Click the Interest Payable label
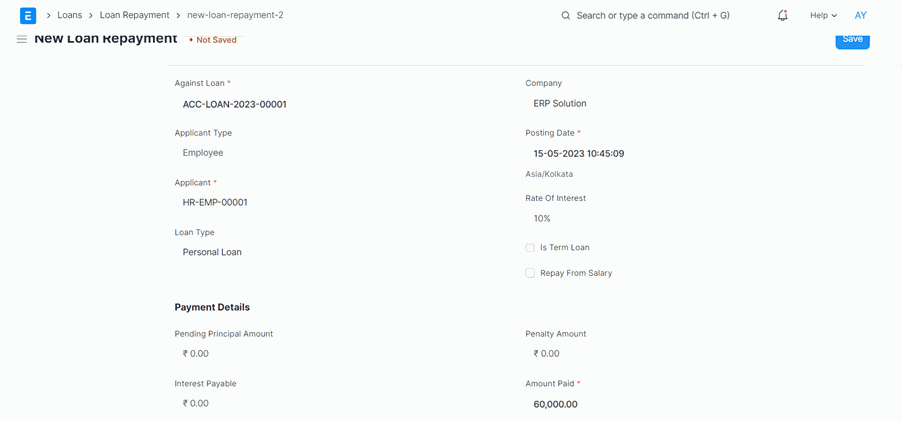This screenshot has width=902, height=422. coord(205,383)
